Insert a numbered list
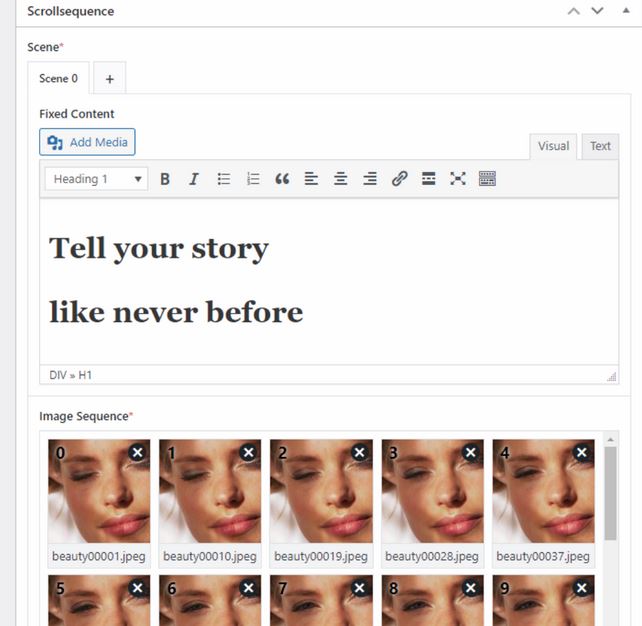The image size is (642, 626). click(x=253, y=179)
